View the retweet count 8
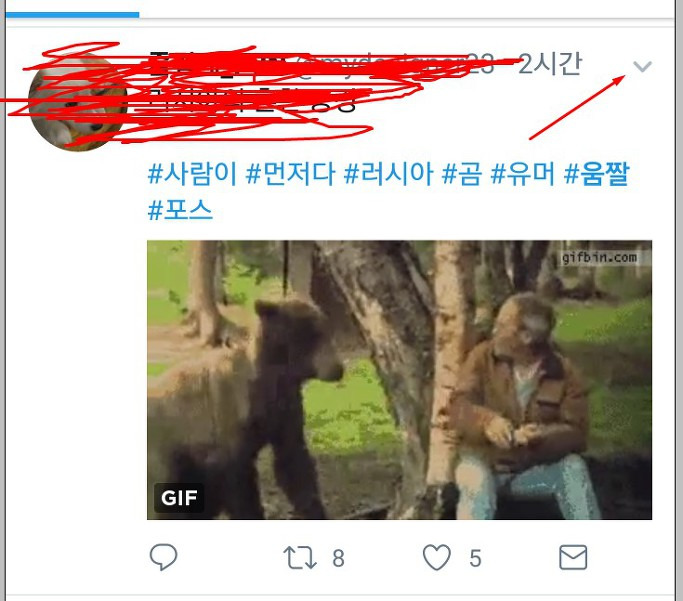Screen dimensions: 683x601 coord(338,558)
